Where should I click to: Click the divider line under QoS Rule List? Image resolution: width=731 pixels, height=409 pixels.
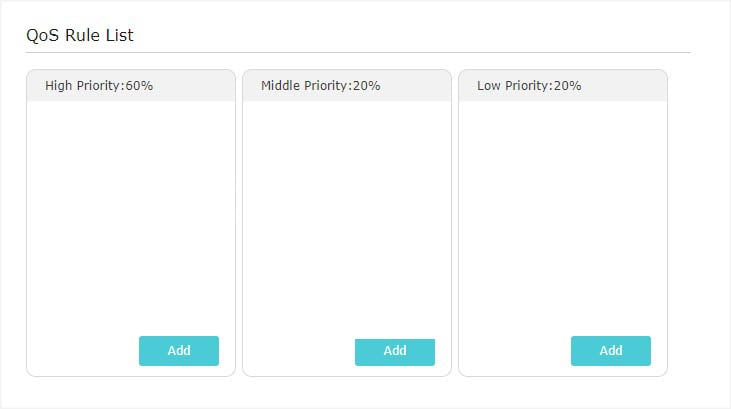(x=358, y=53)
